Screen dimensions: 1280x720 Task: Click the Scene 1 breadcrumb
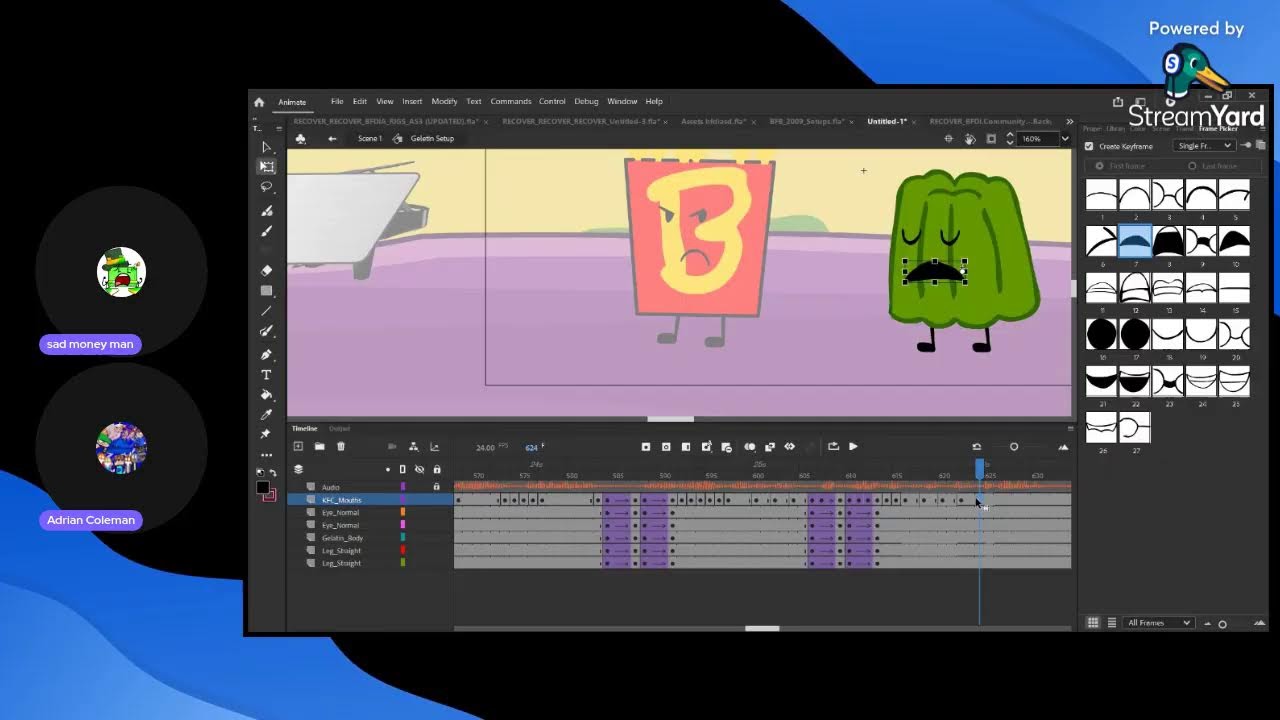pyautogui.click(x=370, y=139)
